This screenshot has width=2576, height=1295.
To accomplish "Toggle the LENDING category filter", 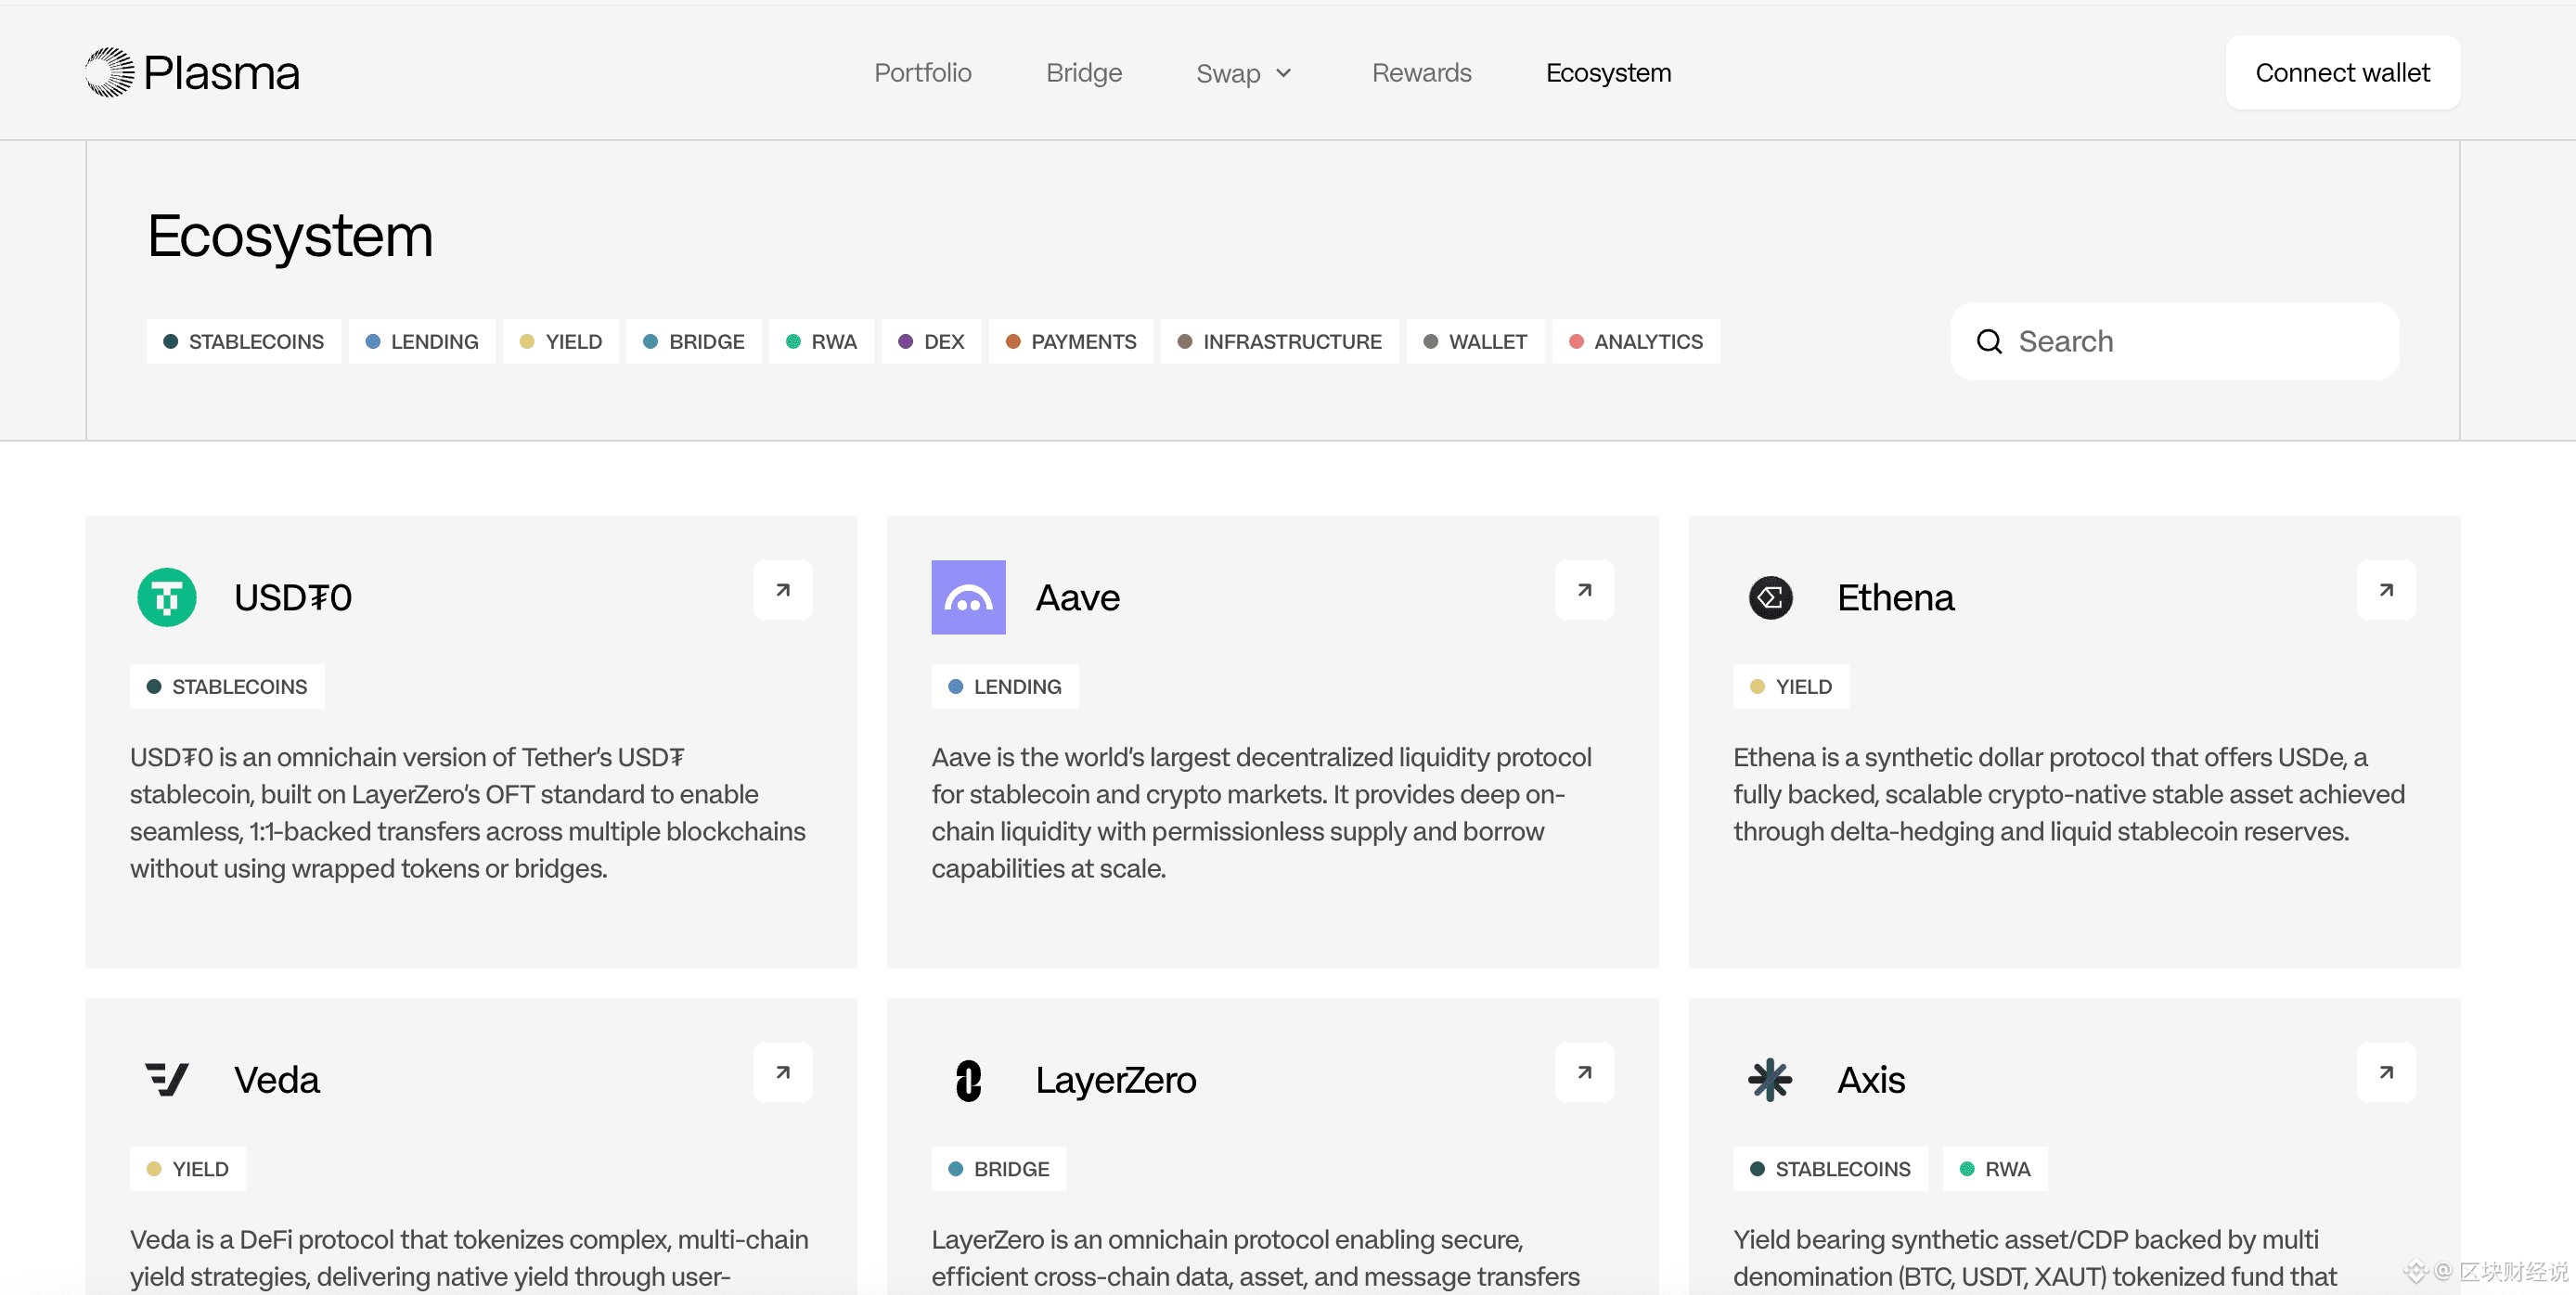I will (422, 342).
